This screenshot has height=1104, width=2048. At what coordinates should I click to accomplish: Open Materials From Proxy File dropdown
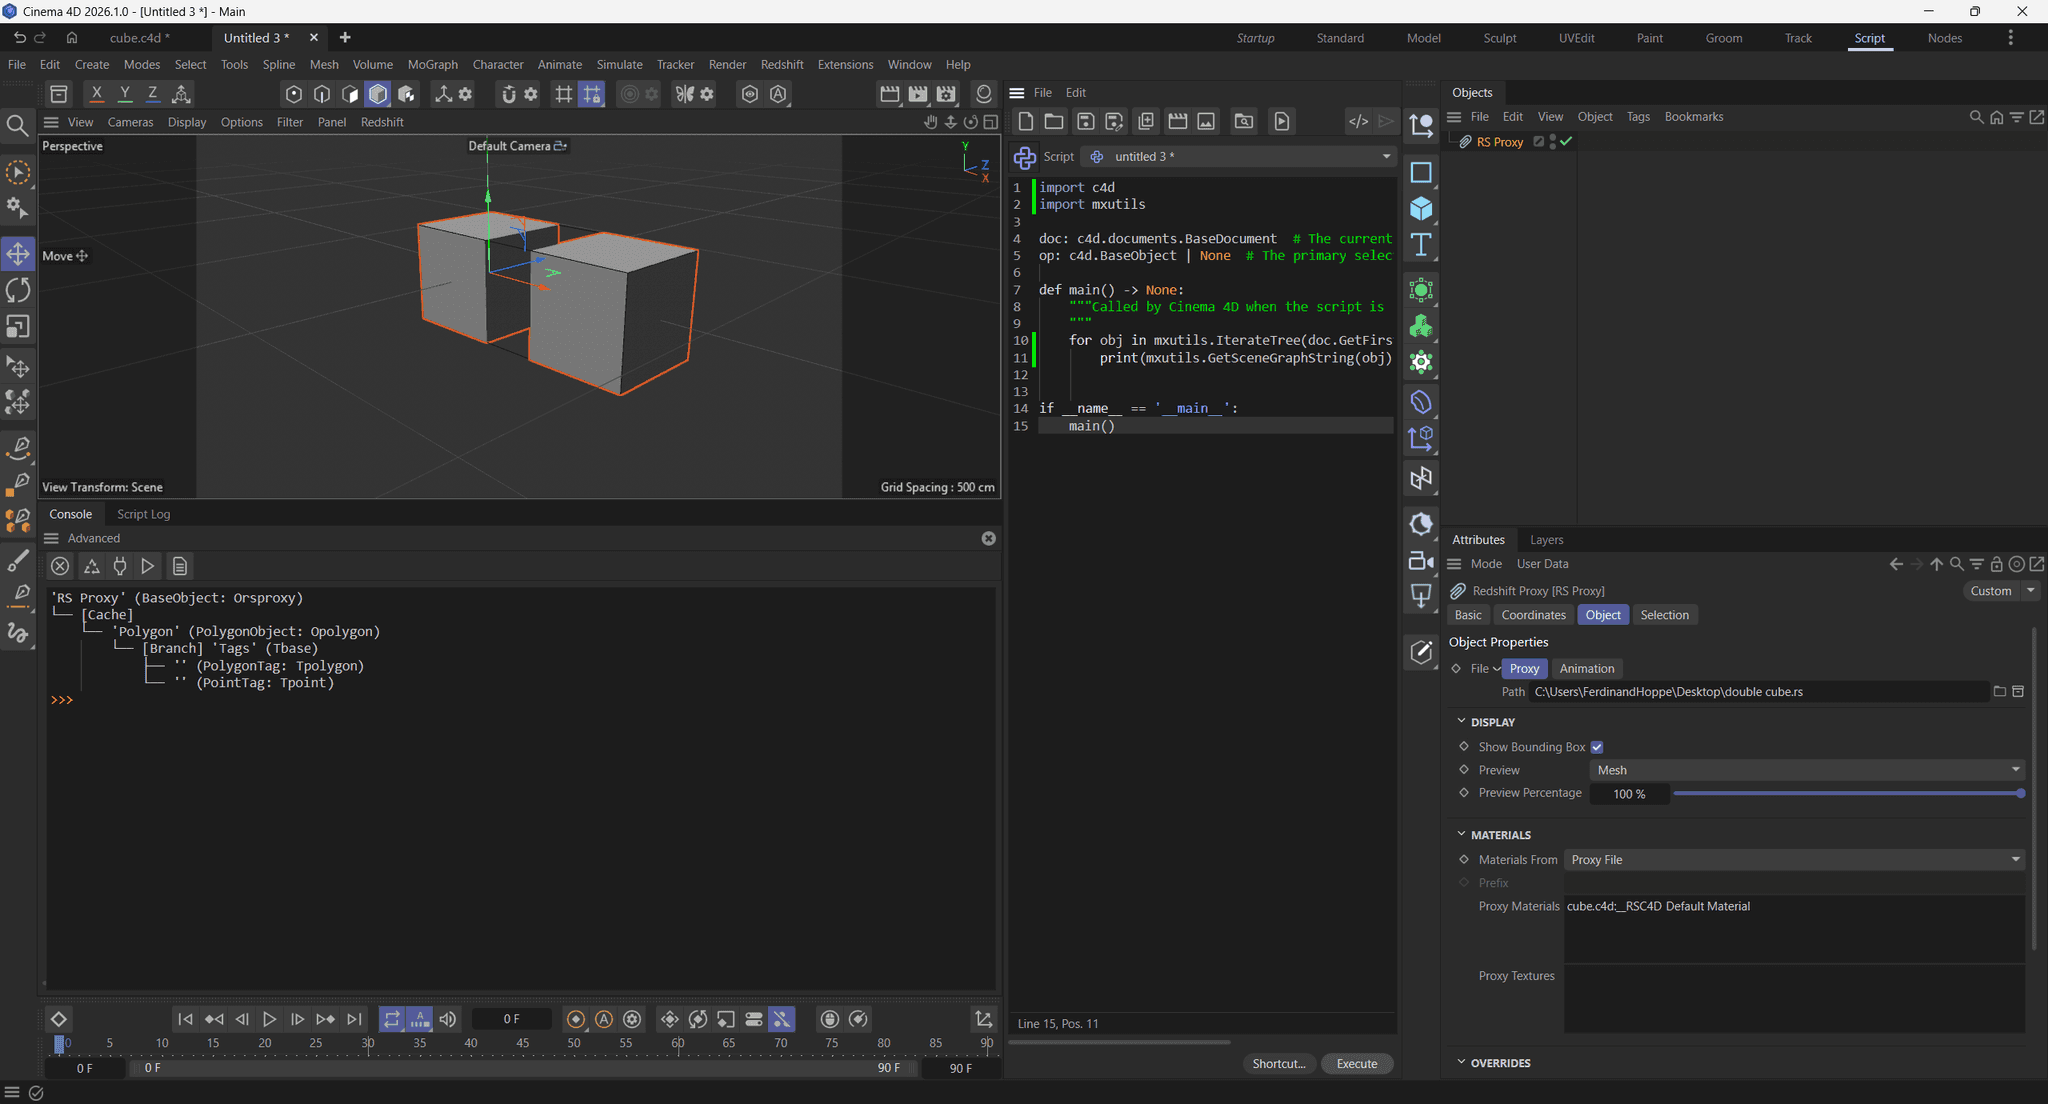(x=1794, y=860)
